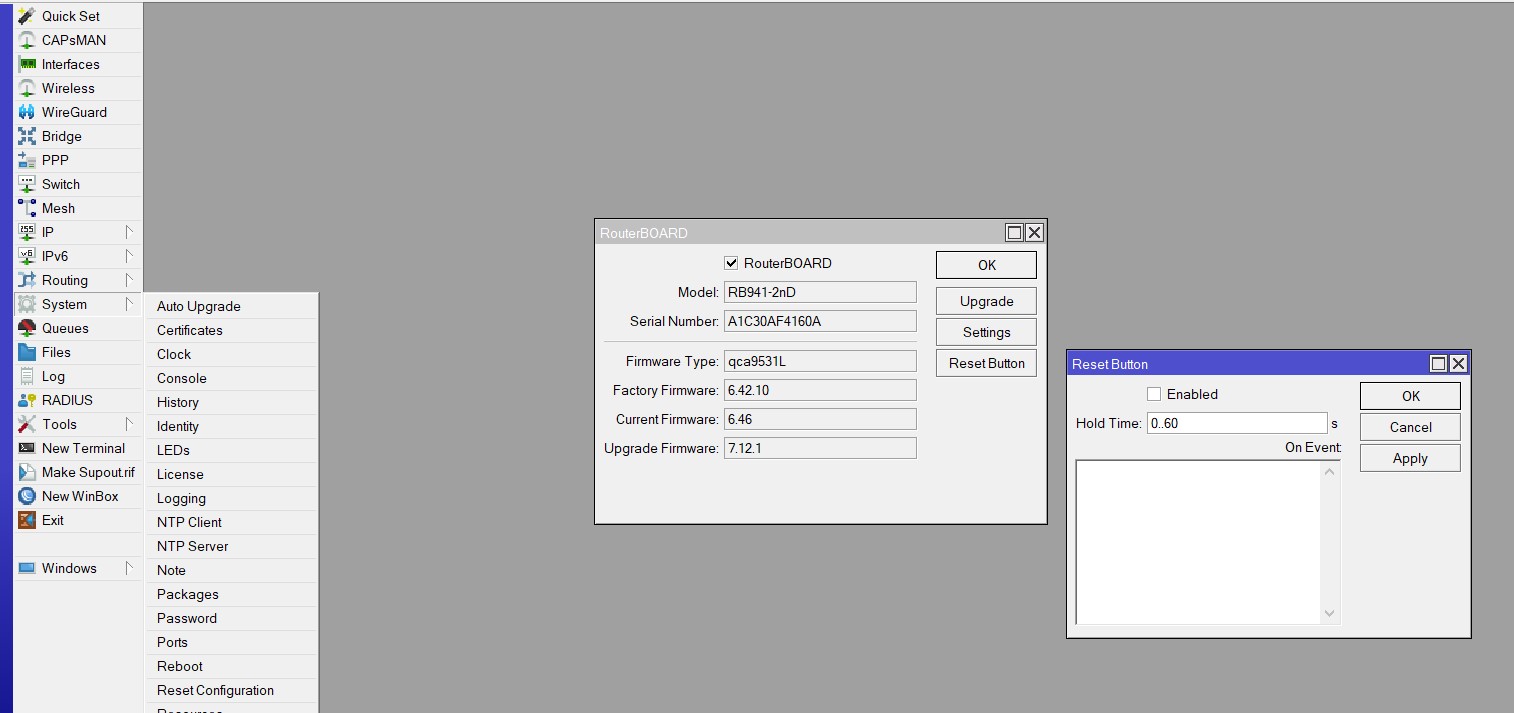1514x713 pixels.
Task: Click the Windows monitor icon
Action: [27, 568]
